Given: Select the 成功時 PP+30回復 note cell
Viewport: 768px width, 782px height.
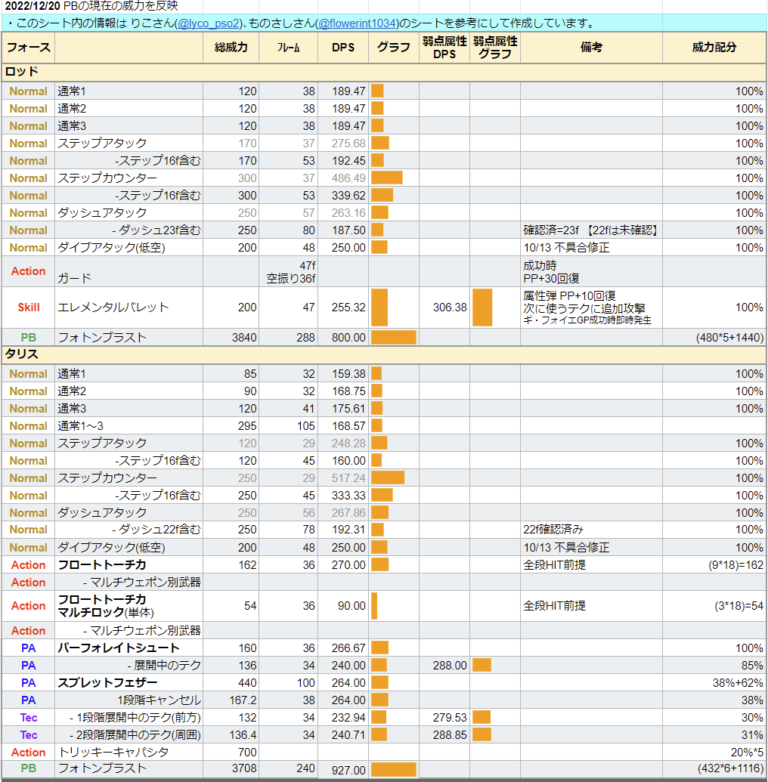Looking at the screenshot, I should click(x=591, y=271).
